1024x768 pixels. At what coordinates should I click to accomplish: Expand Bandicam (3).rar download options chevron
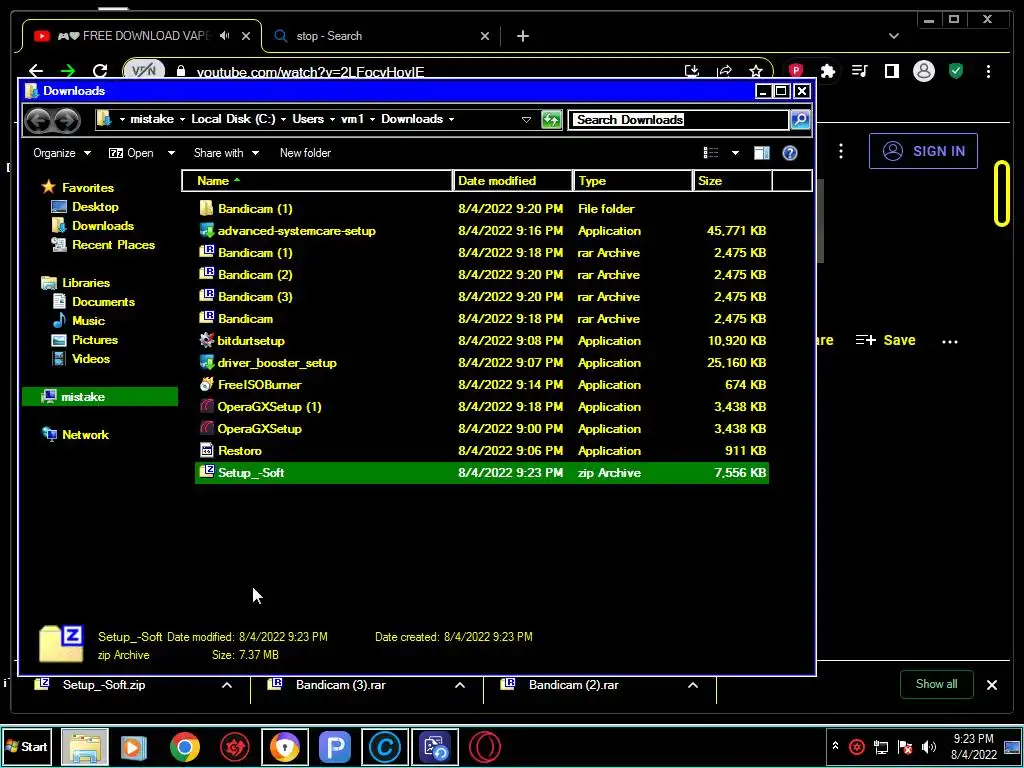click(460, 685)
